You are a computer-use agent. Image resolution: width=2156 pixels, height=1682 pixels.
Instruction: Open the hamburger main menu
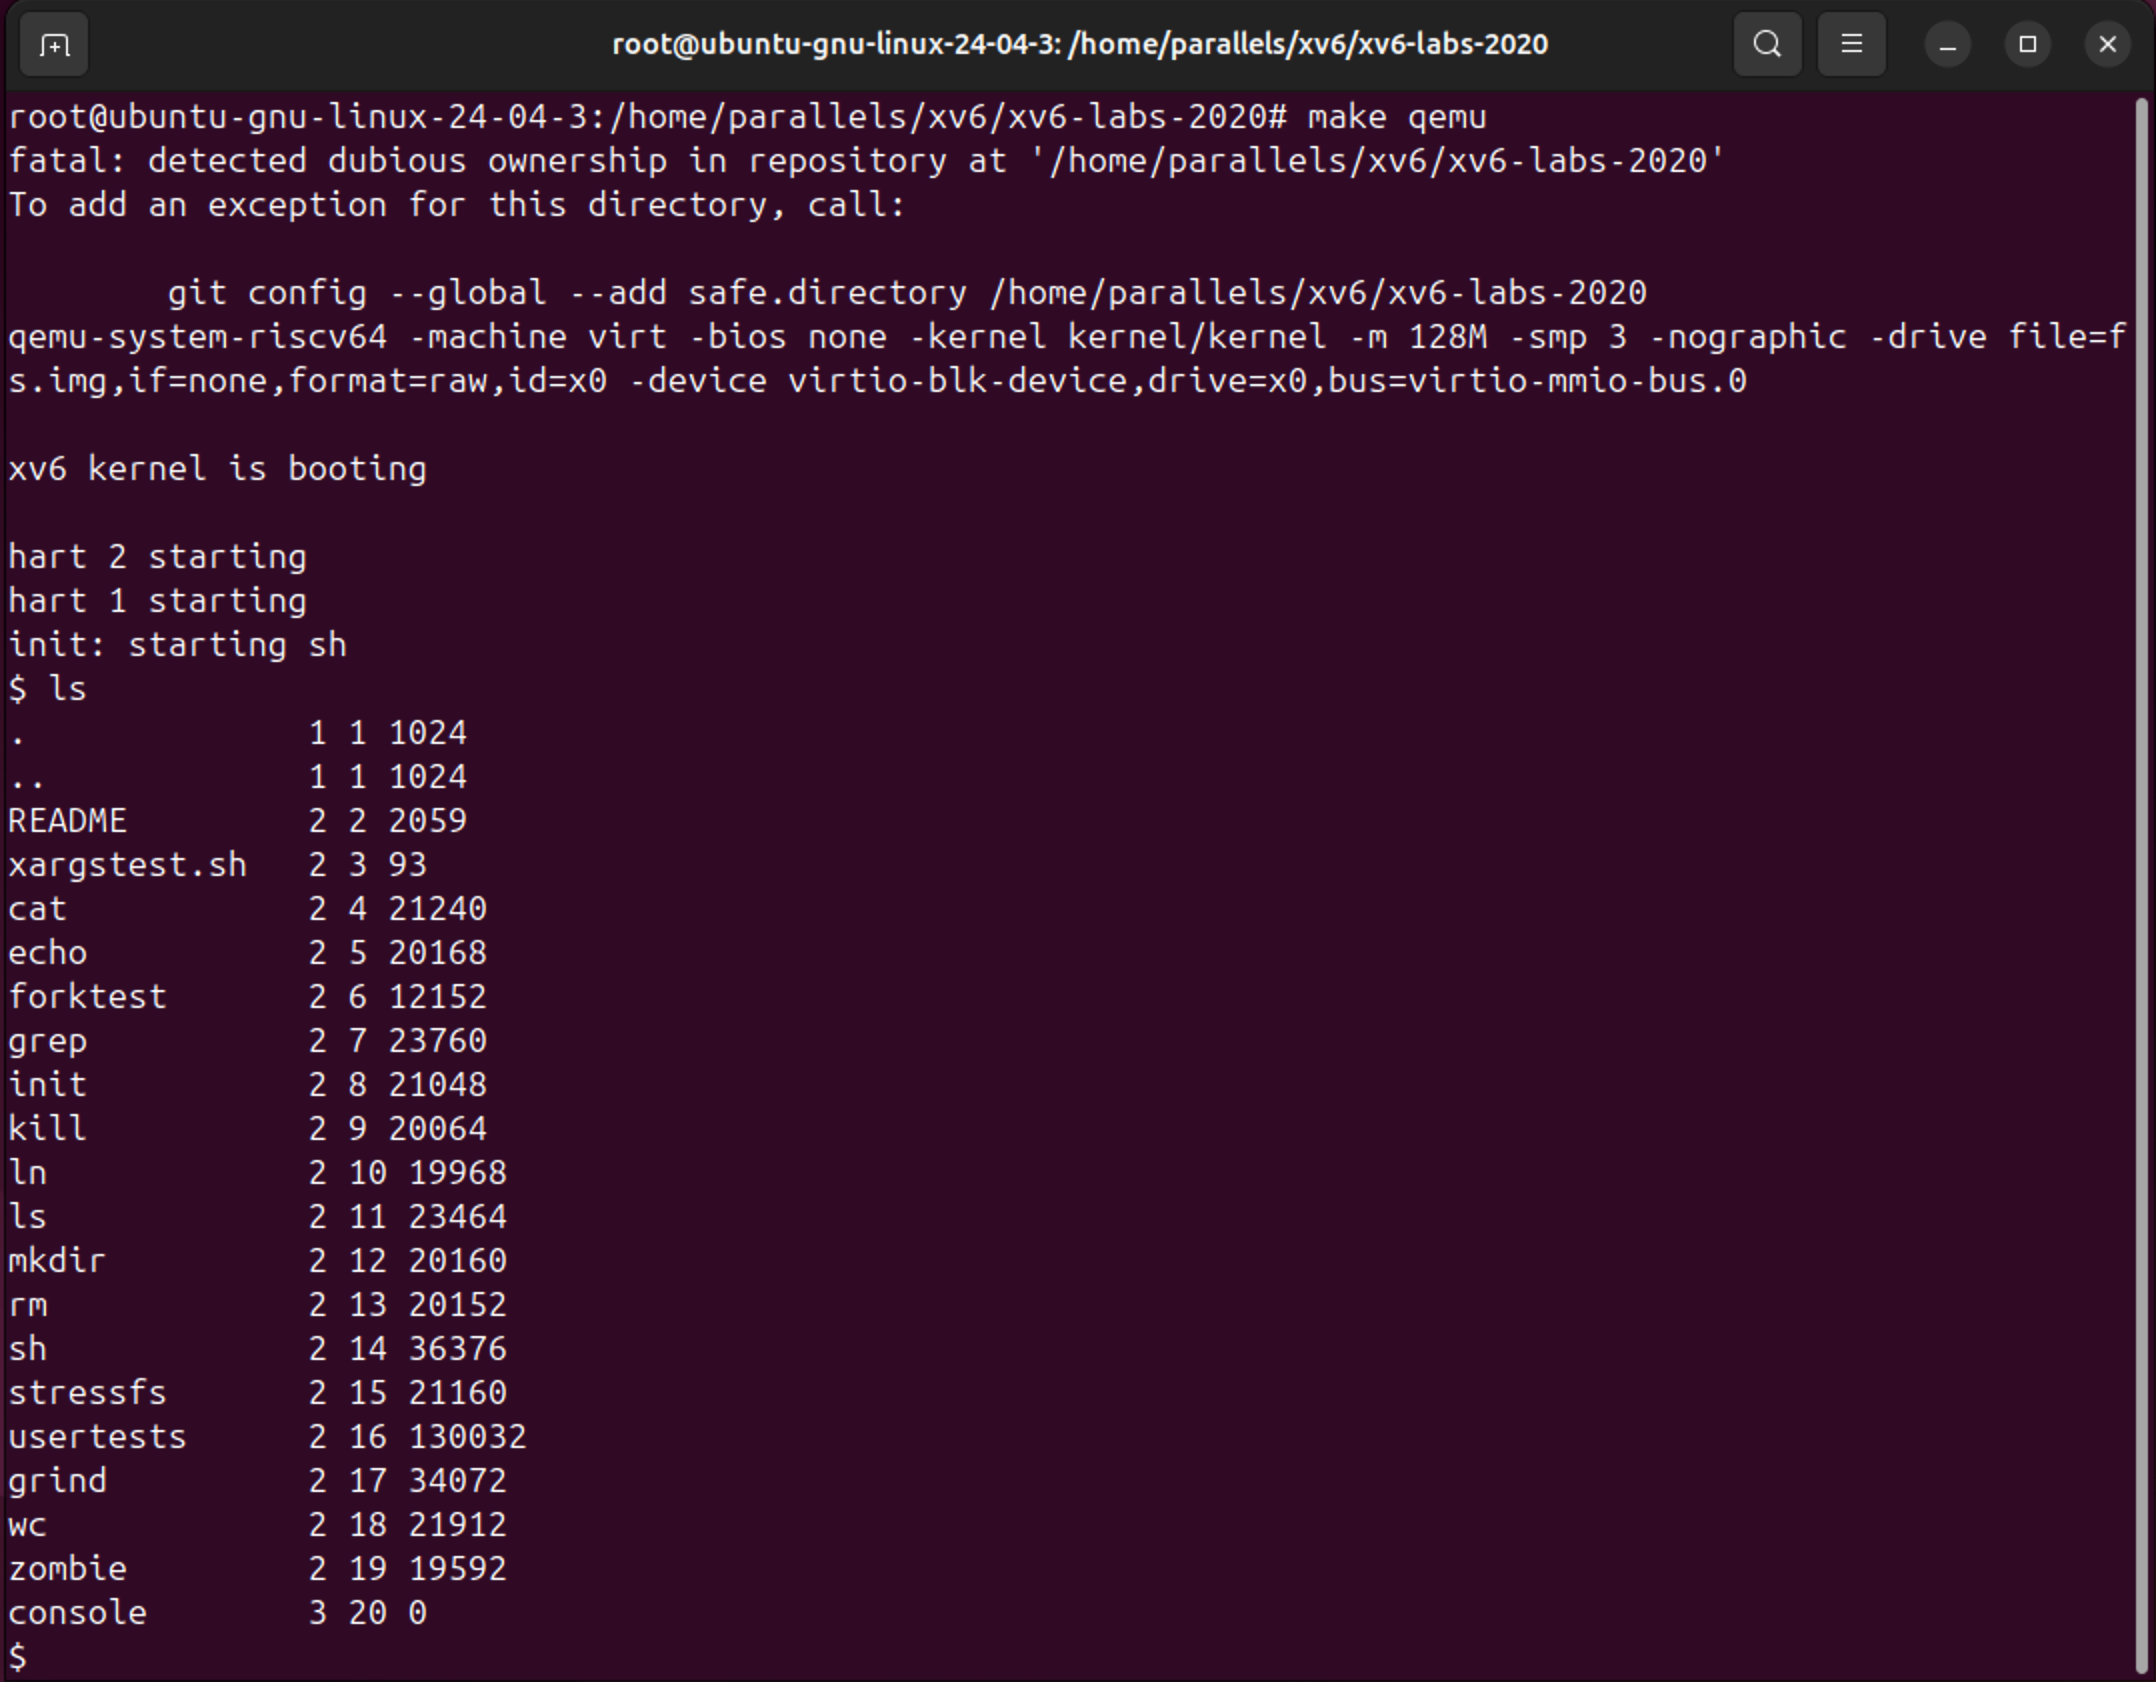(1851, 45)
